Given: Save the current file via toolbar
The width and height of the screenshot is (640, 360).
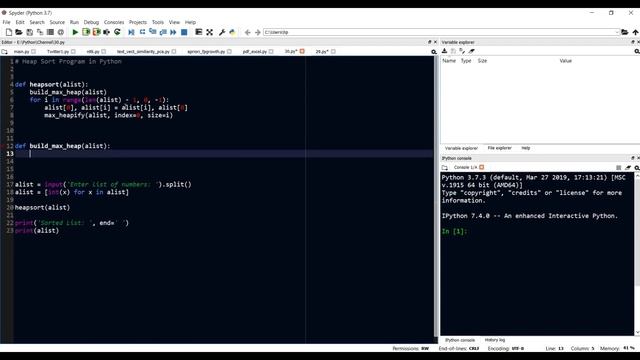Looking at the screenshot, I should pyautogui.click(x=29, y=32).
